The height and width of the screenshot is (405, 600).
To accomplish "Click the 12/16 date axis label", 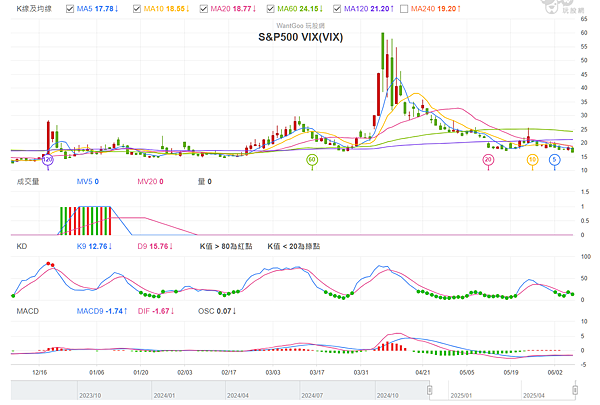I will (39, 372).
